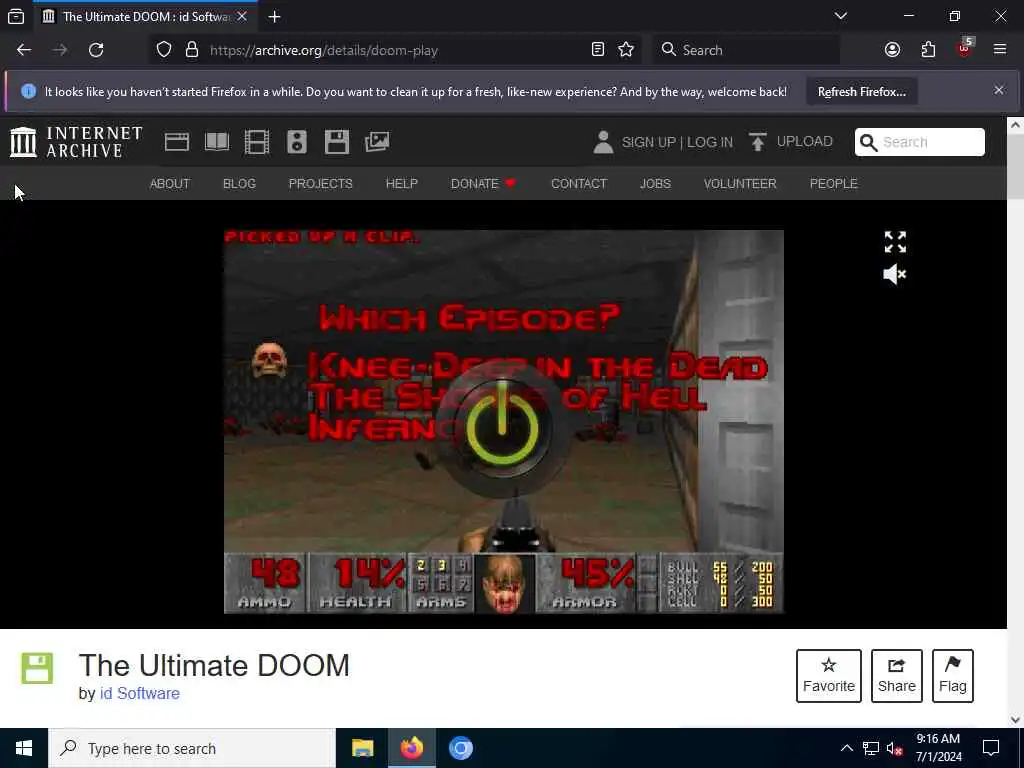Screen dimensions: 1024x768
Task: Open the blue circular browser taskbar icon
Action: click(x=460, y=748)
